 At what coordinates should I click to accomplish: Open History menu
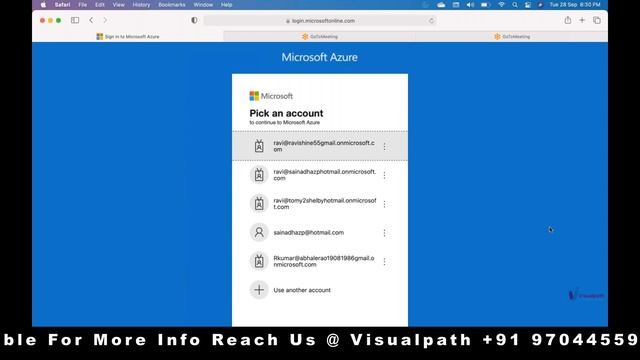tap(141, 5)
